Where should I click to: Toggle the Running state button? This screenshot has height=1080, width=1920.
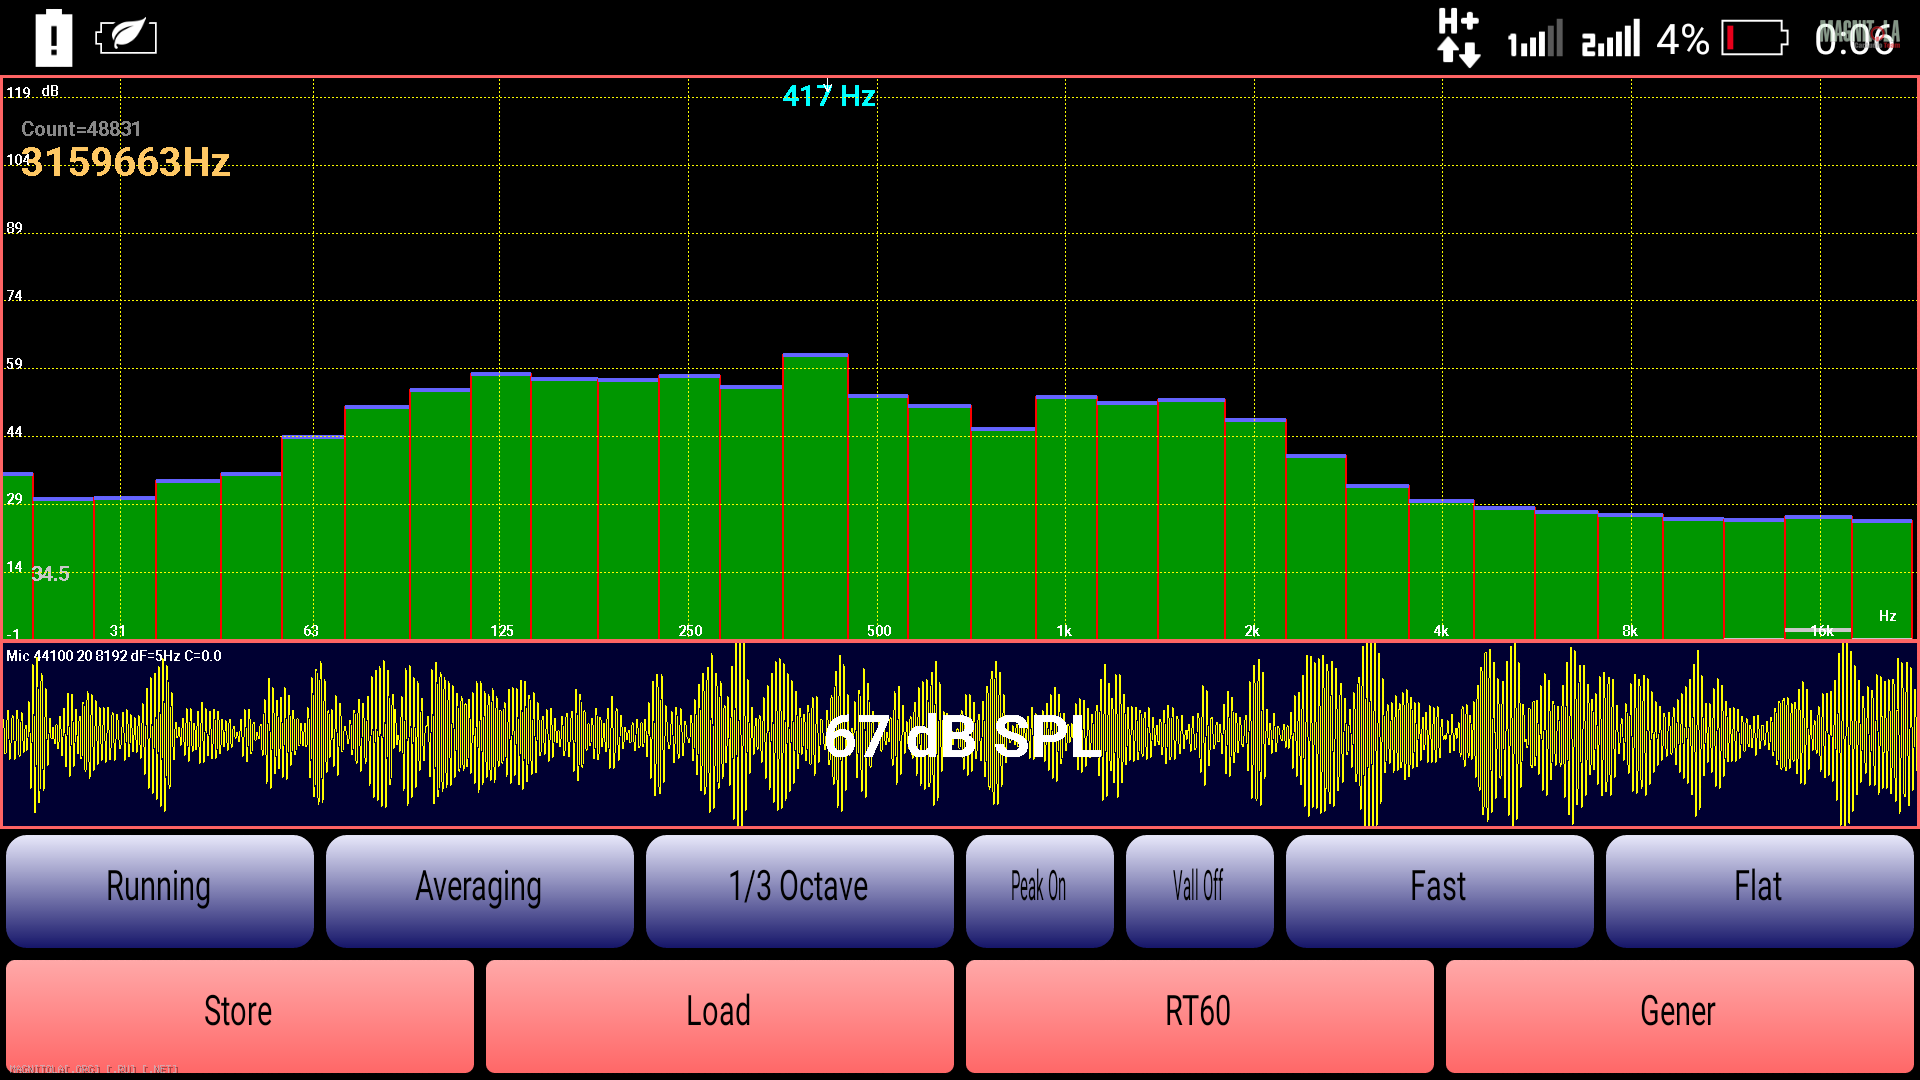click(160, 889)
